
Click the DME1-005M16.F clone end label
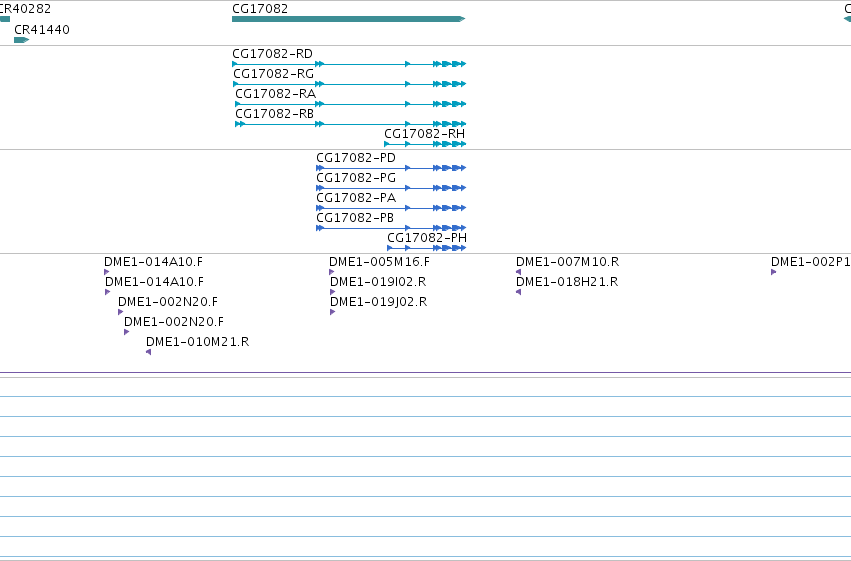(x=379, y=262)
